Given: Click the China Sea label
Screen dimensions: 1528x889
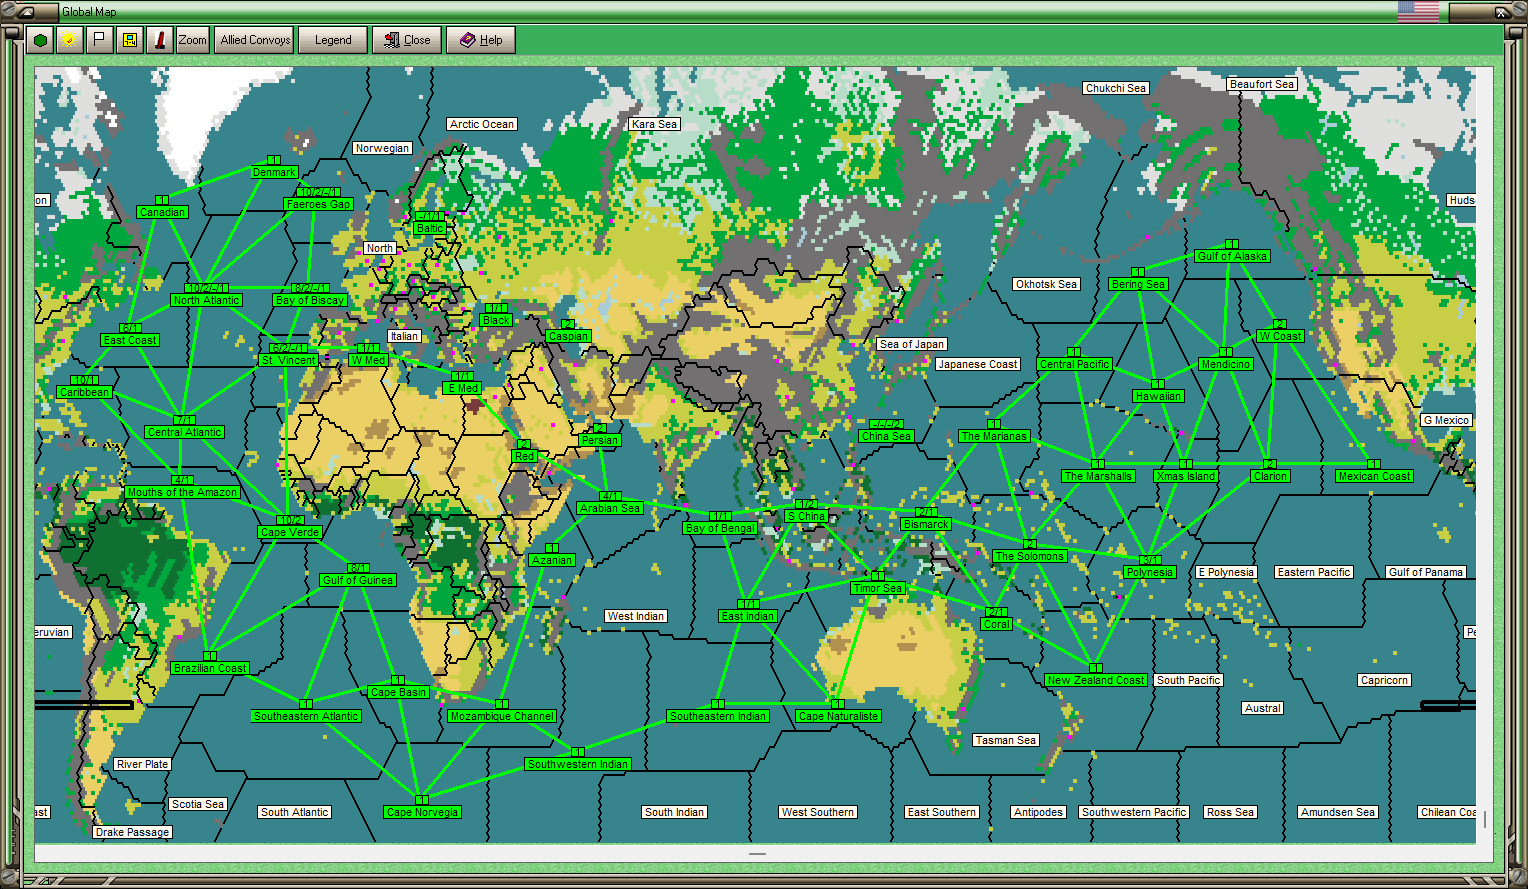Looking at the screenshot, I should [886, 436].
